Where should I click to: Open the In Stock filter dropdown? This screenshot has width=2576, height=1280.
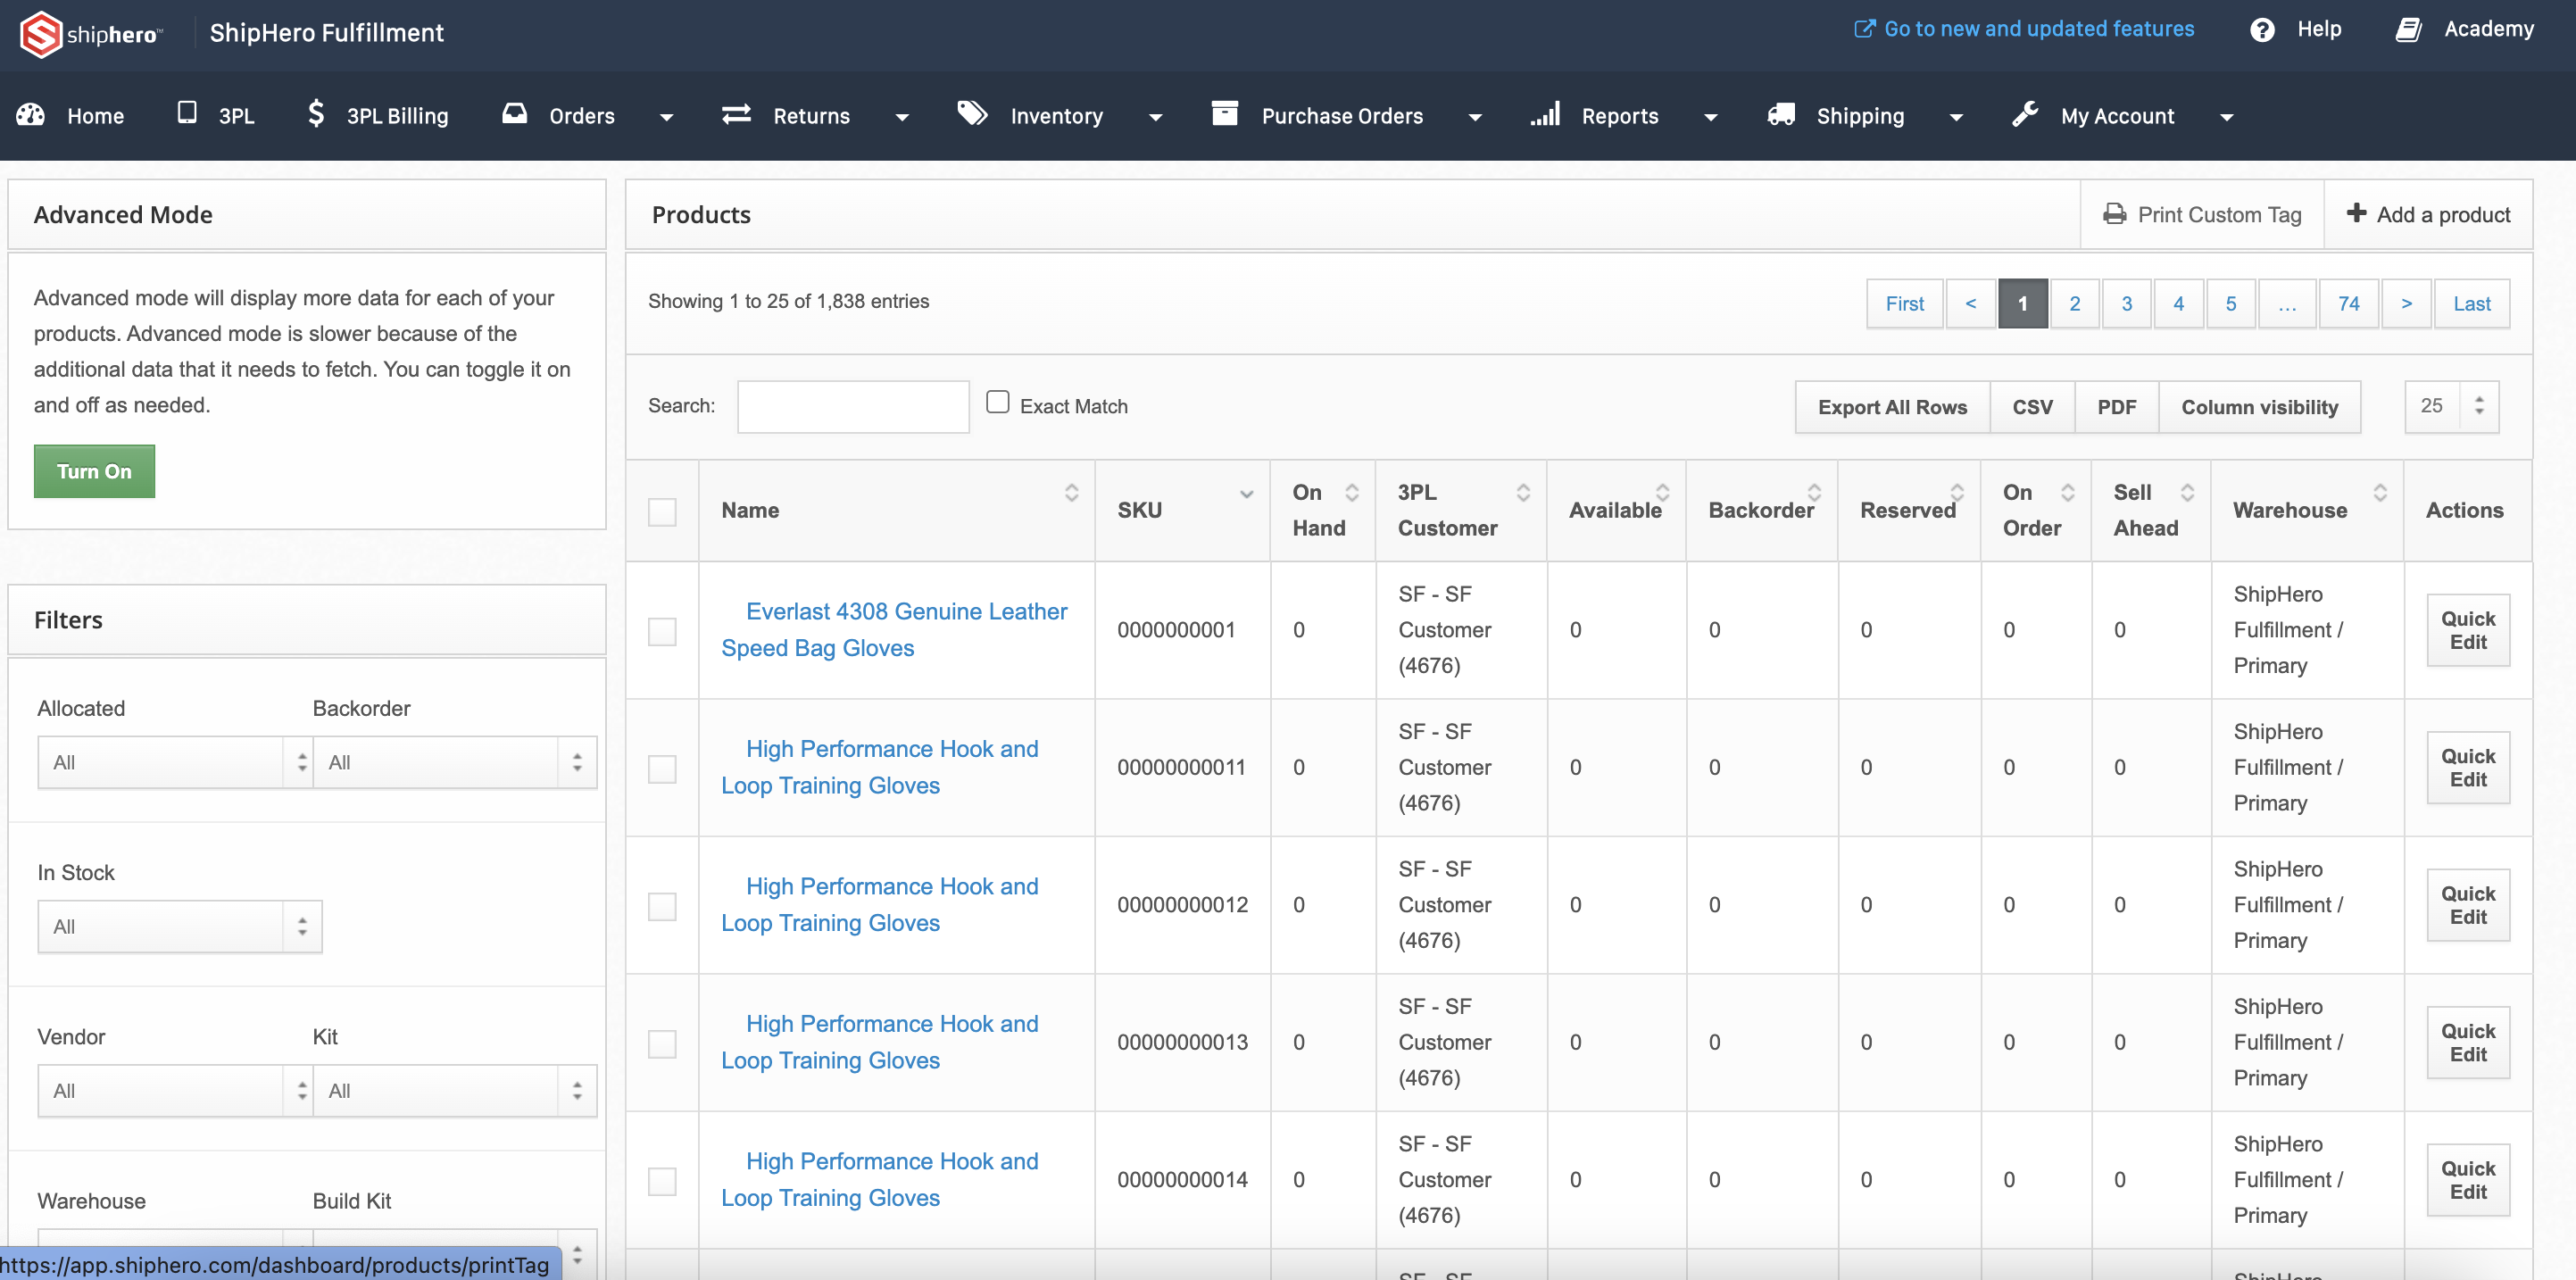point(179,927)
